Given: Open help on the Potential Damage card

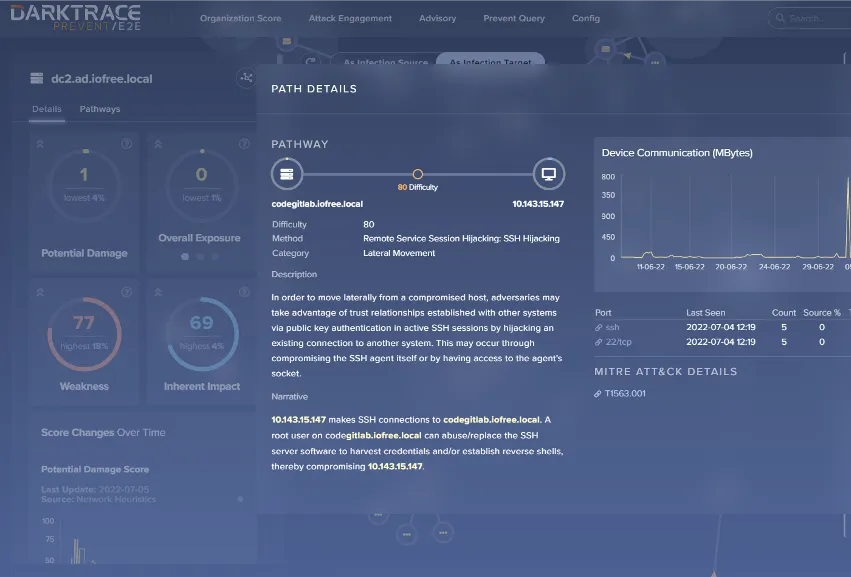Looking at the screenshot, I should (126, 144).
